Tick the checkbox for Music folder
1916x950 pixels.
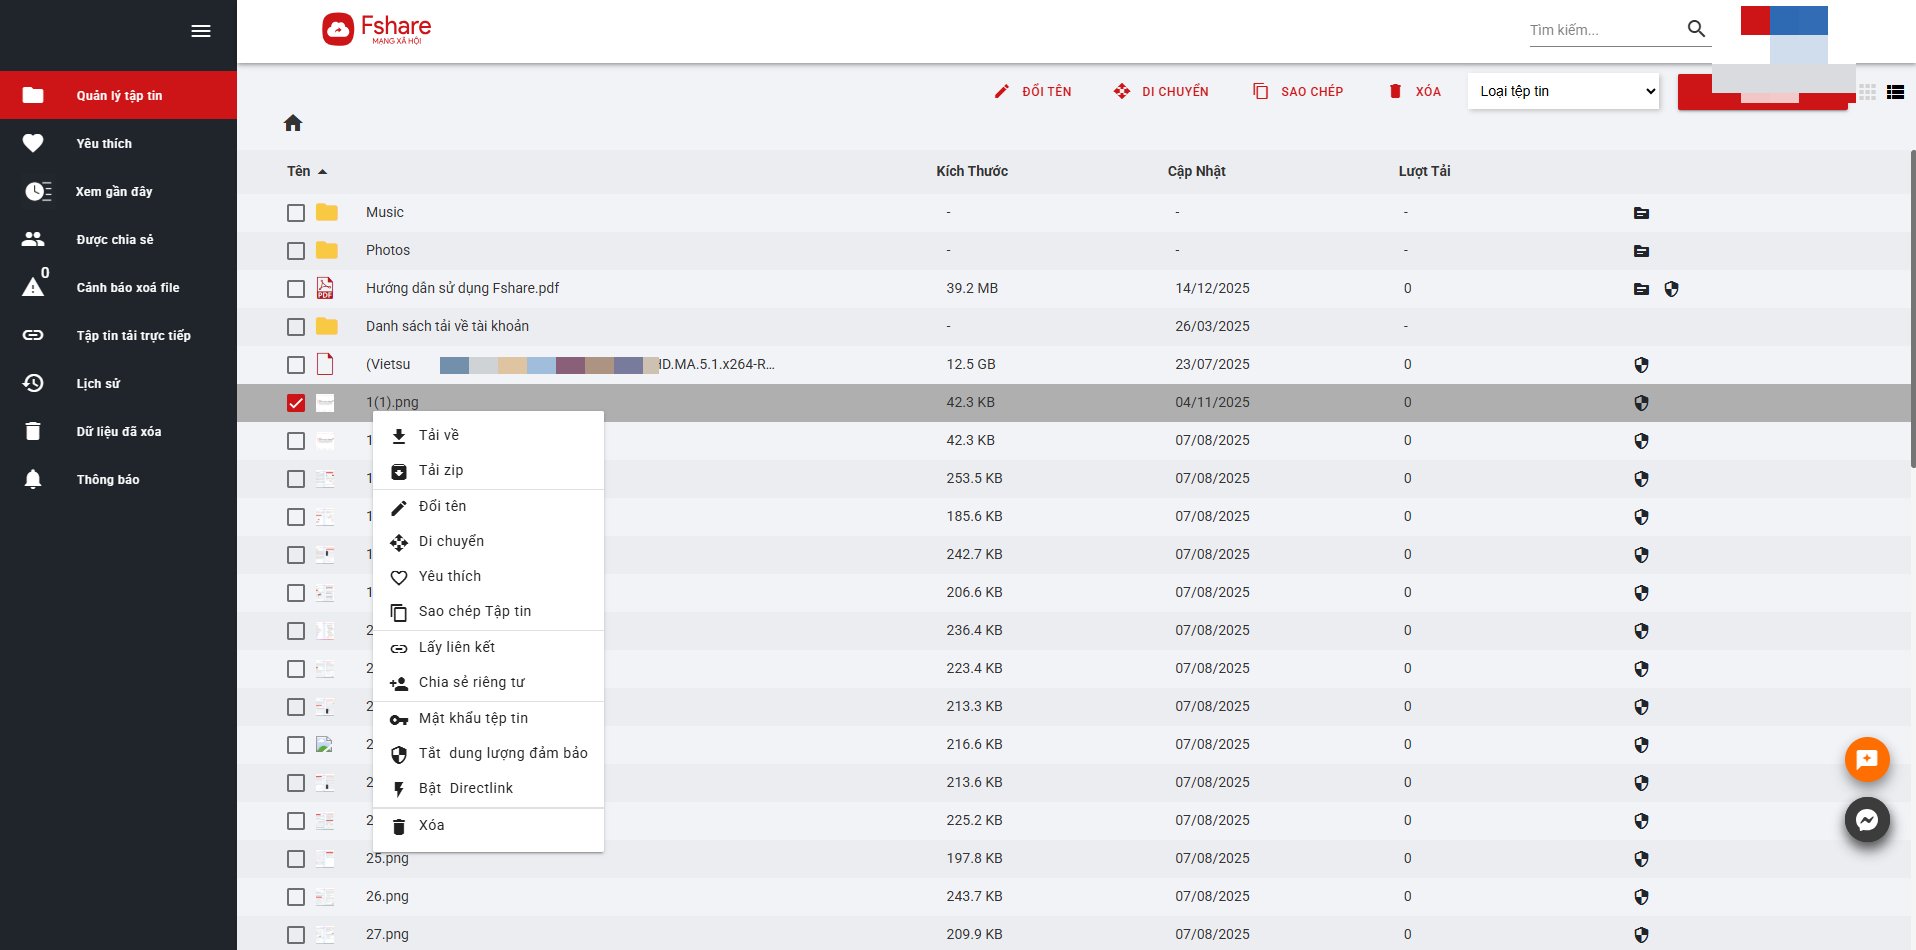pos(296,213)
